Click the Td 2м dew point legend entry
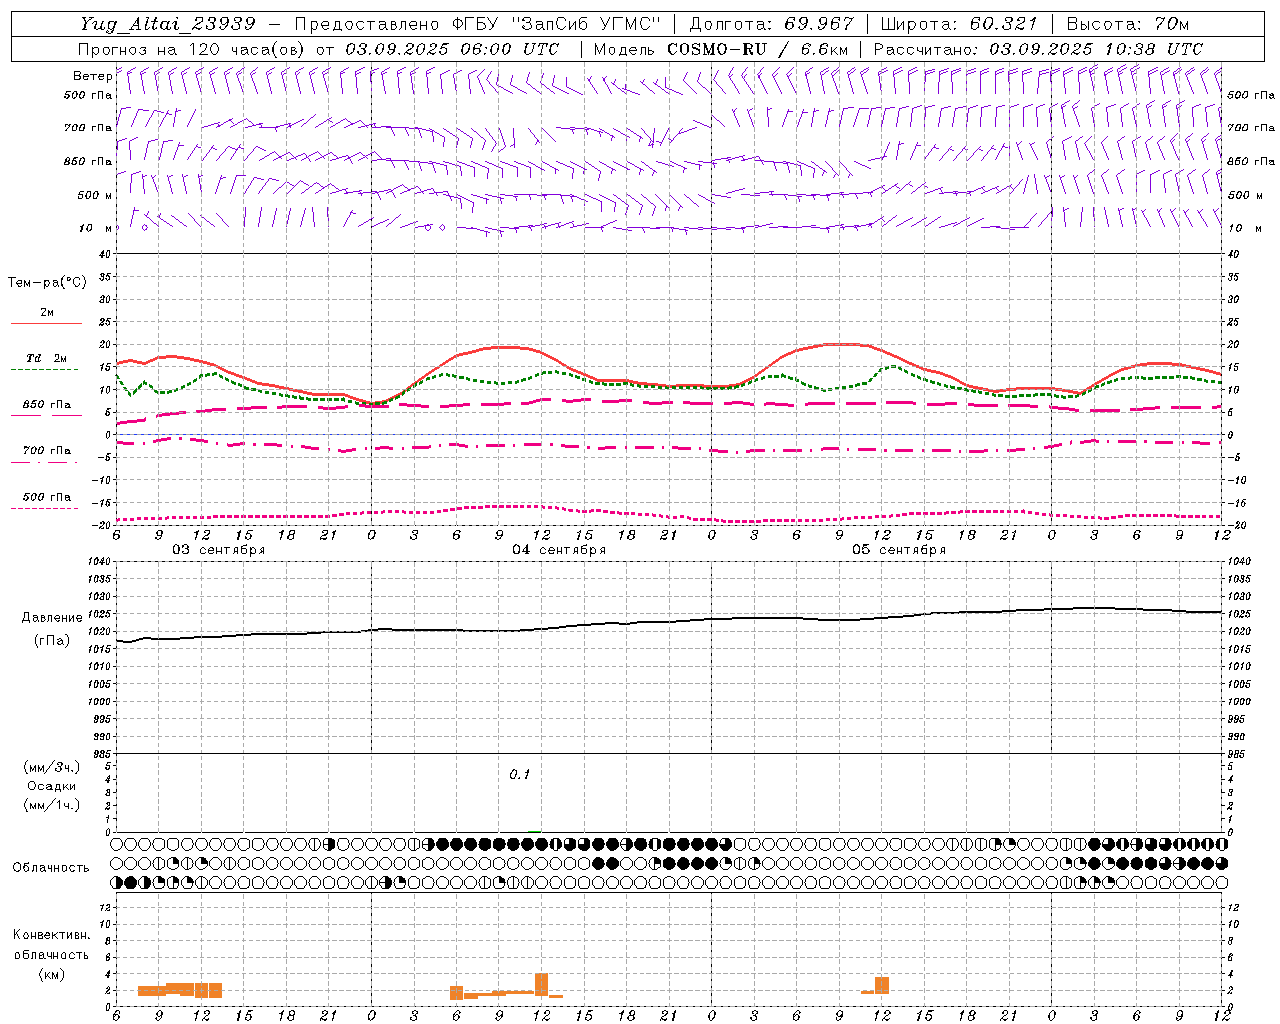The width and height of the screenshot is (1280, 1024). (x=46, y=358)
